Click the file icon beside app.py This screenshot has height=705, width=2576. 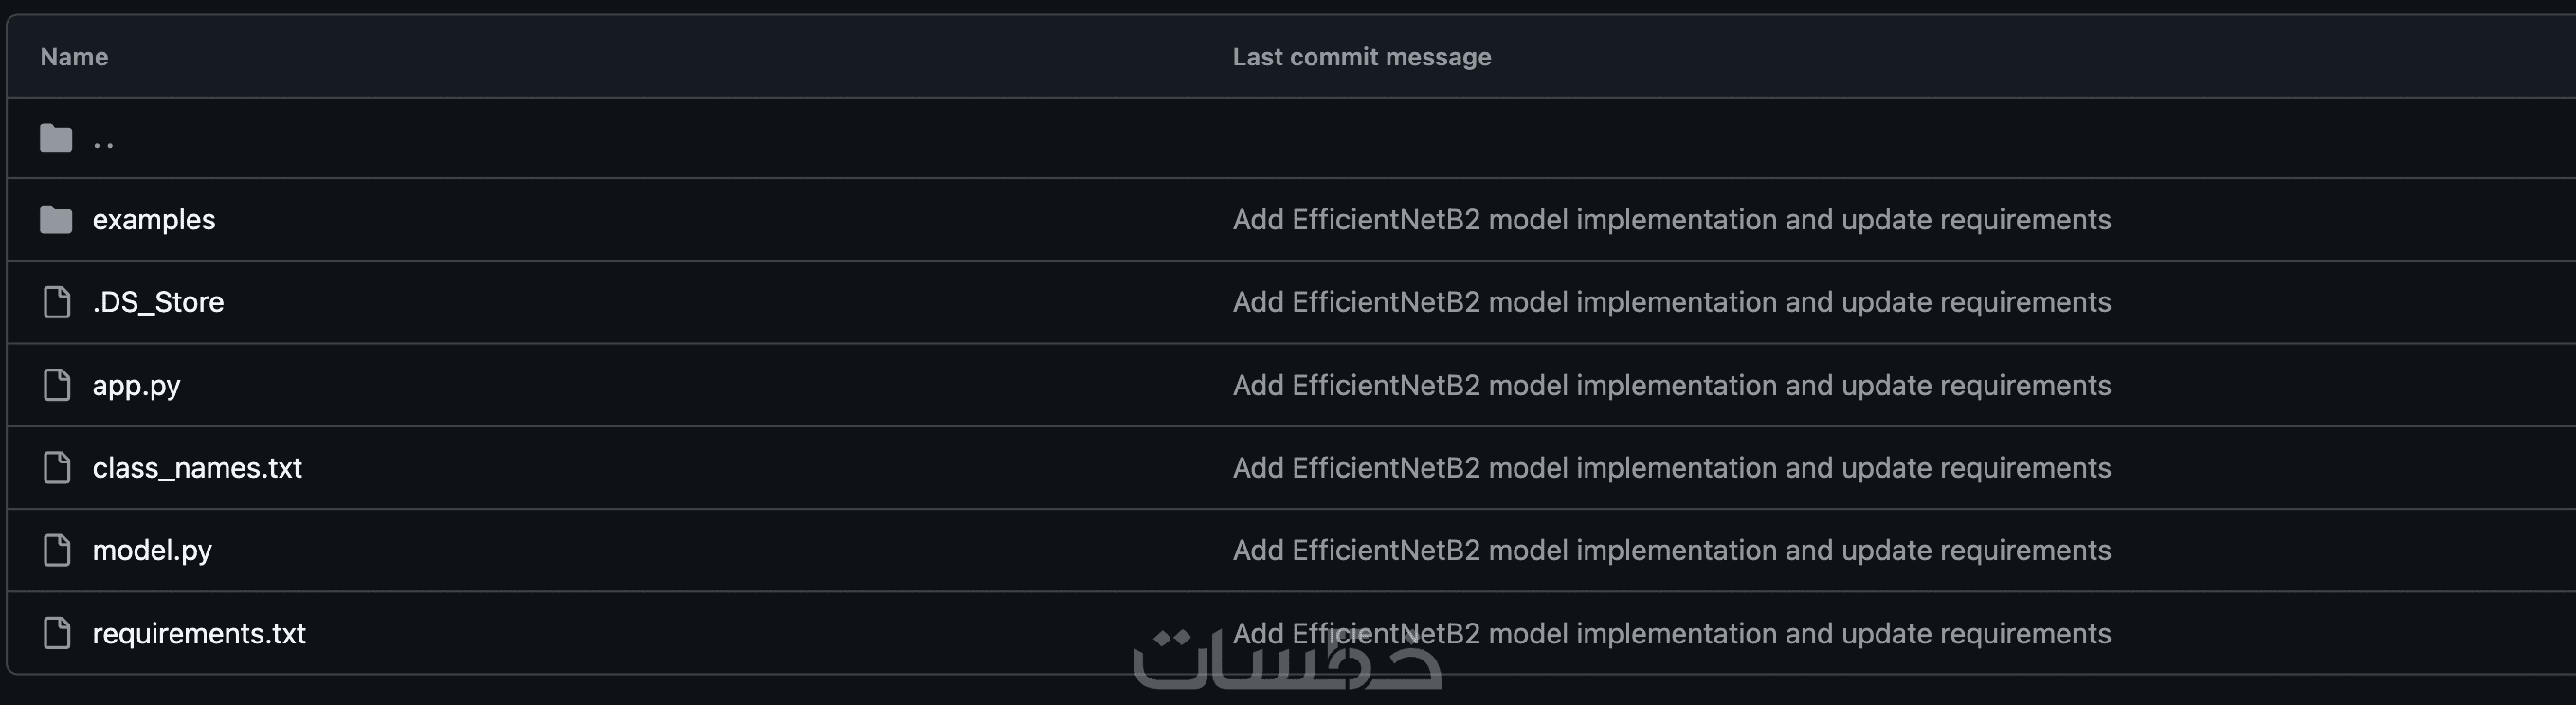click(x=57, y=385)
